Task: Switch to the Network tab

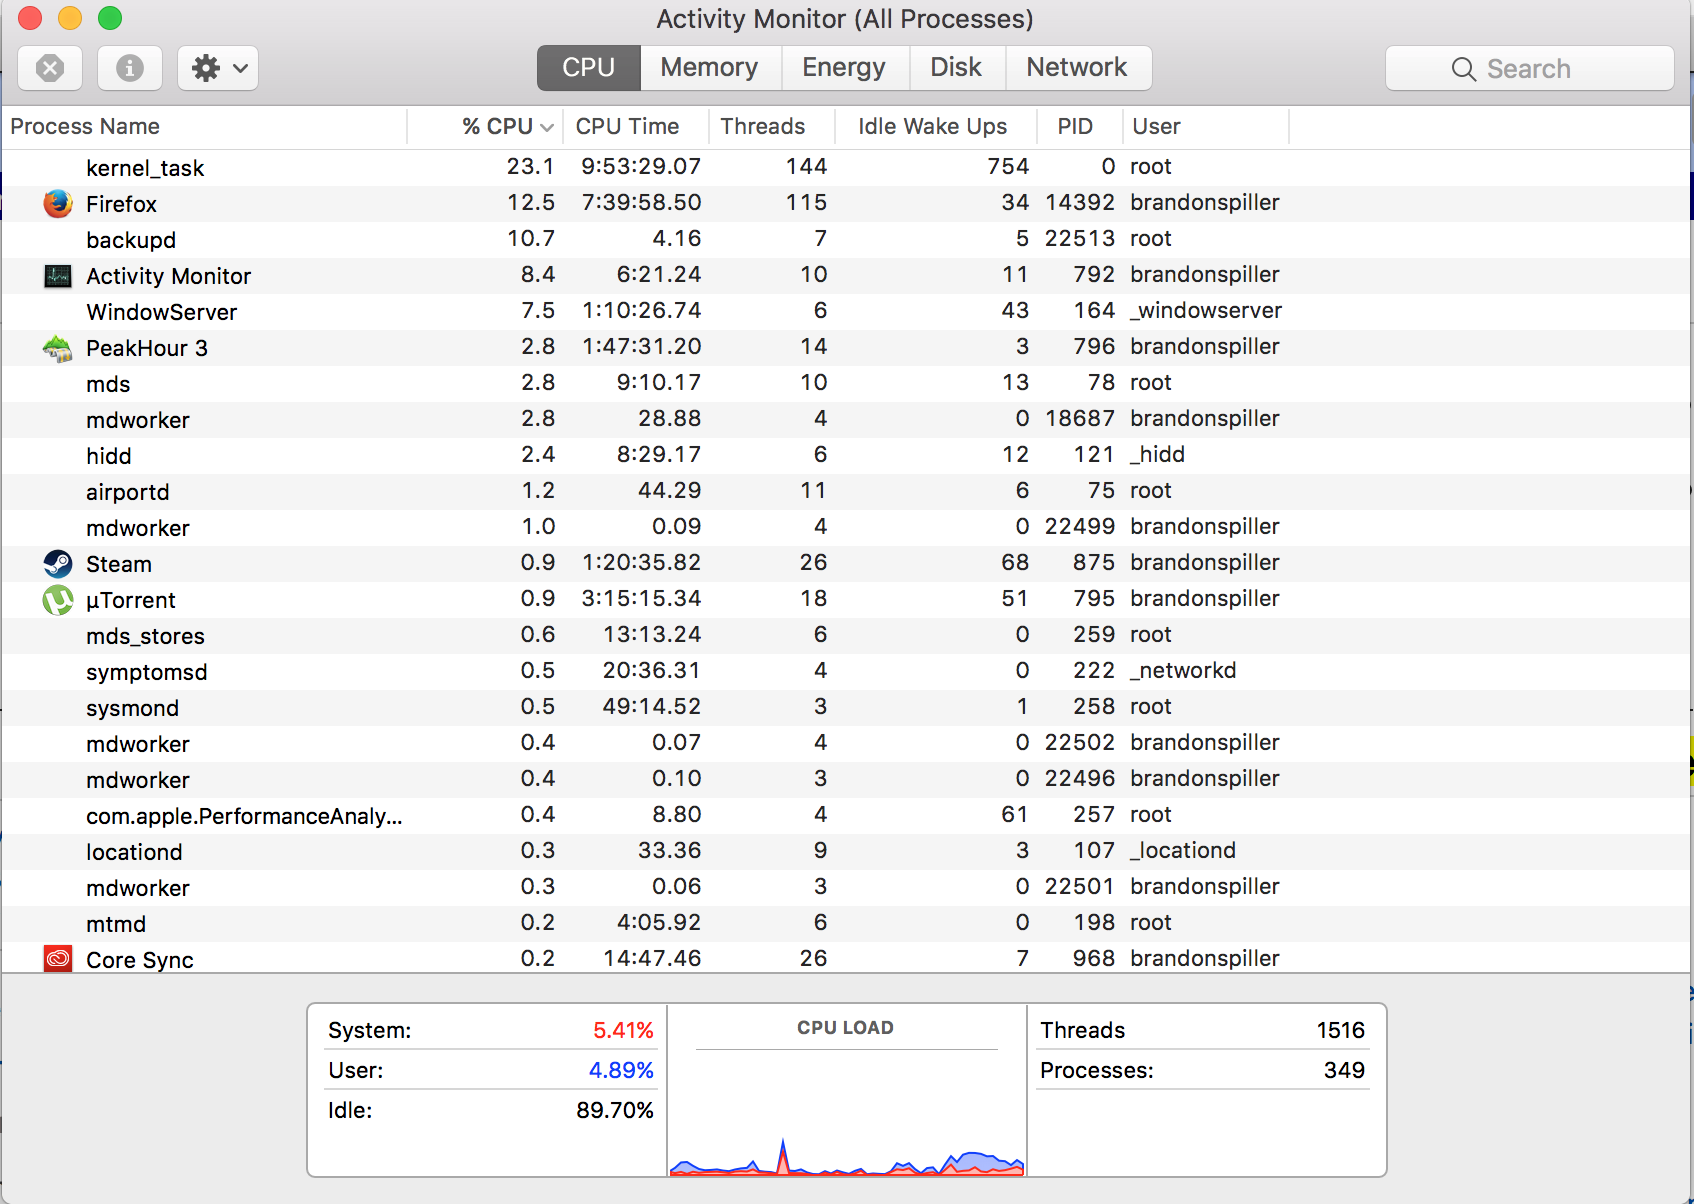Action: point(1077,68)
